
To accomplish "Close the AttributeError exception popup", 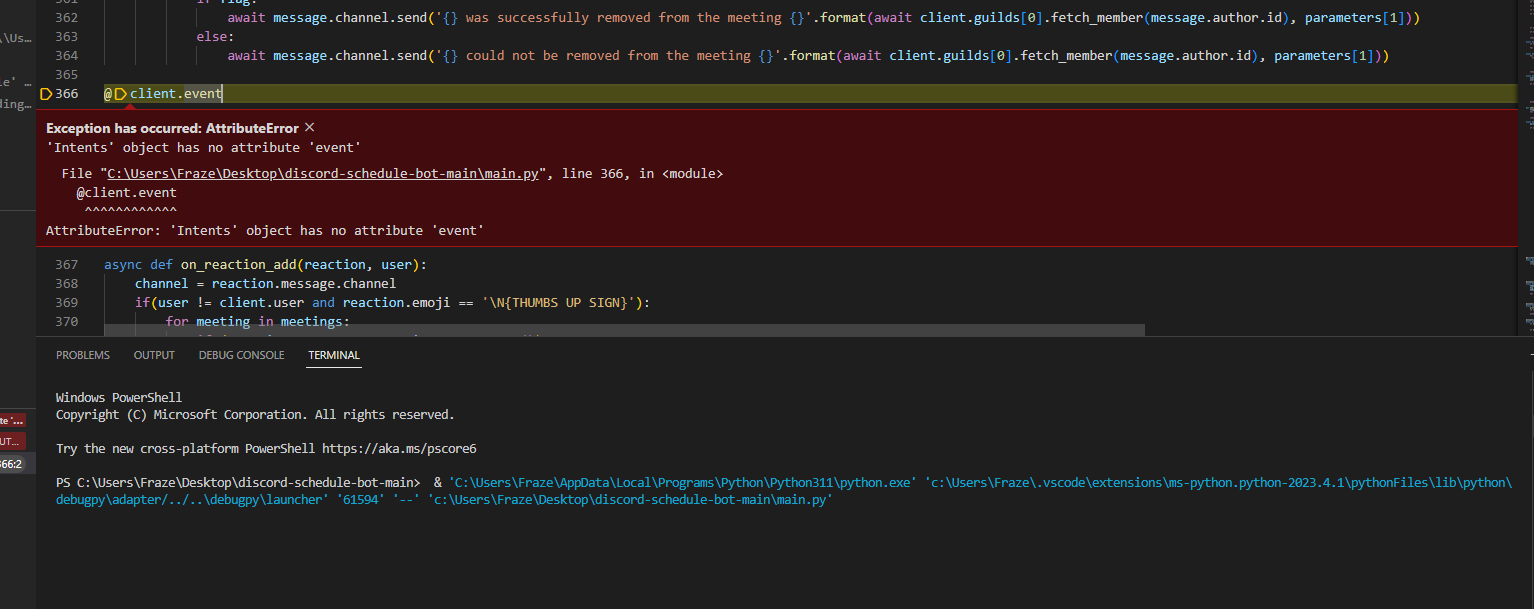I will tap(309, 128).
